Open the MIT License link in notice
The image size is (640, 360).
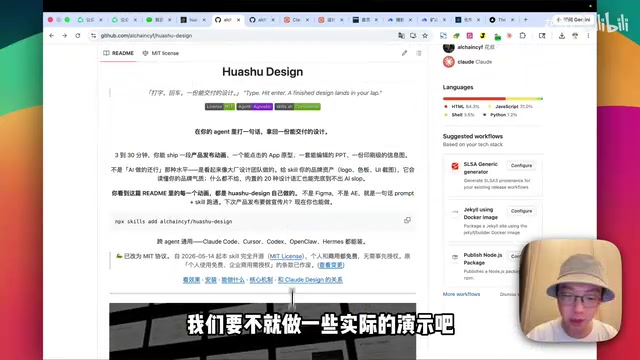(286, 256)
